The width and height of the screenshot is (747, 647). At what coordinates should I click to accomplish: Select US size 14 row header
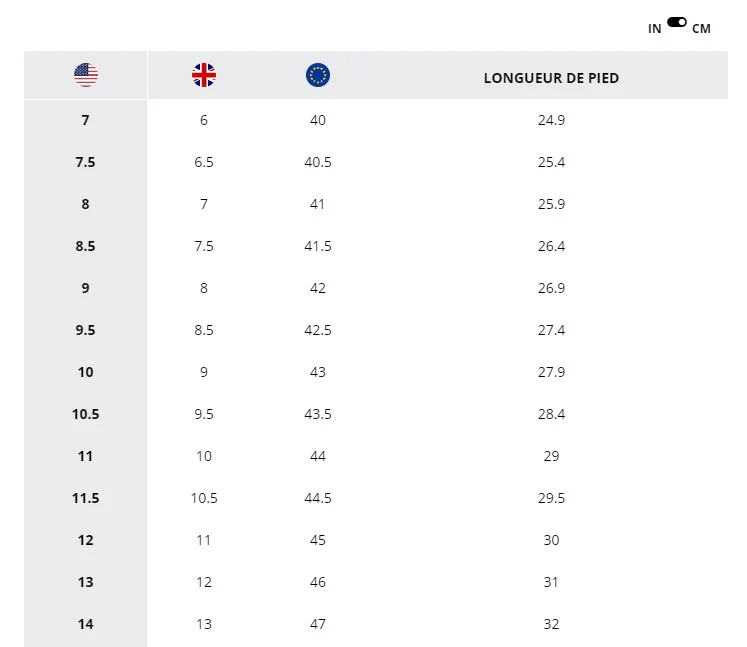click(86, 624)
